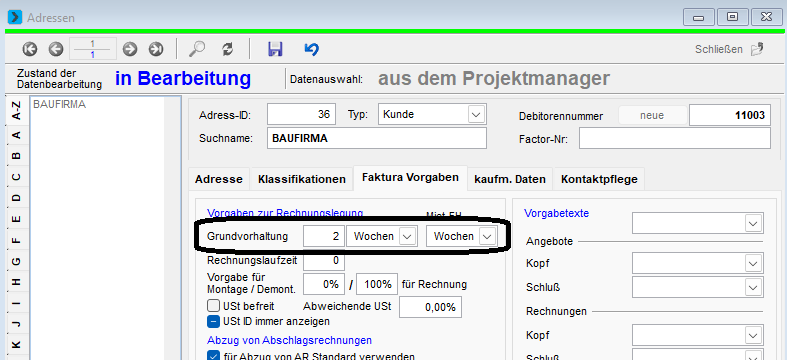Image resolution: width=787 pixels, height=360 pixels.
Task: Undo changes with the blue arrow
Action: [x=311, y=49]
